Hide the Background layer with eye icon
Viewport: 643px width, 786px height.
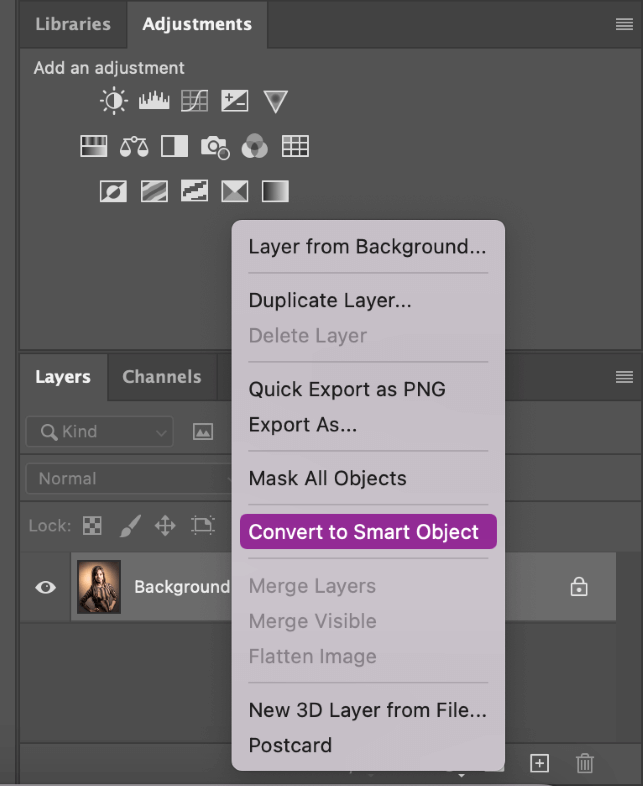[x=46, y=587]
